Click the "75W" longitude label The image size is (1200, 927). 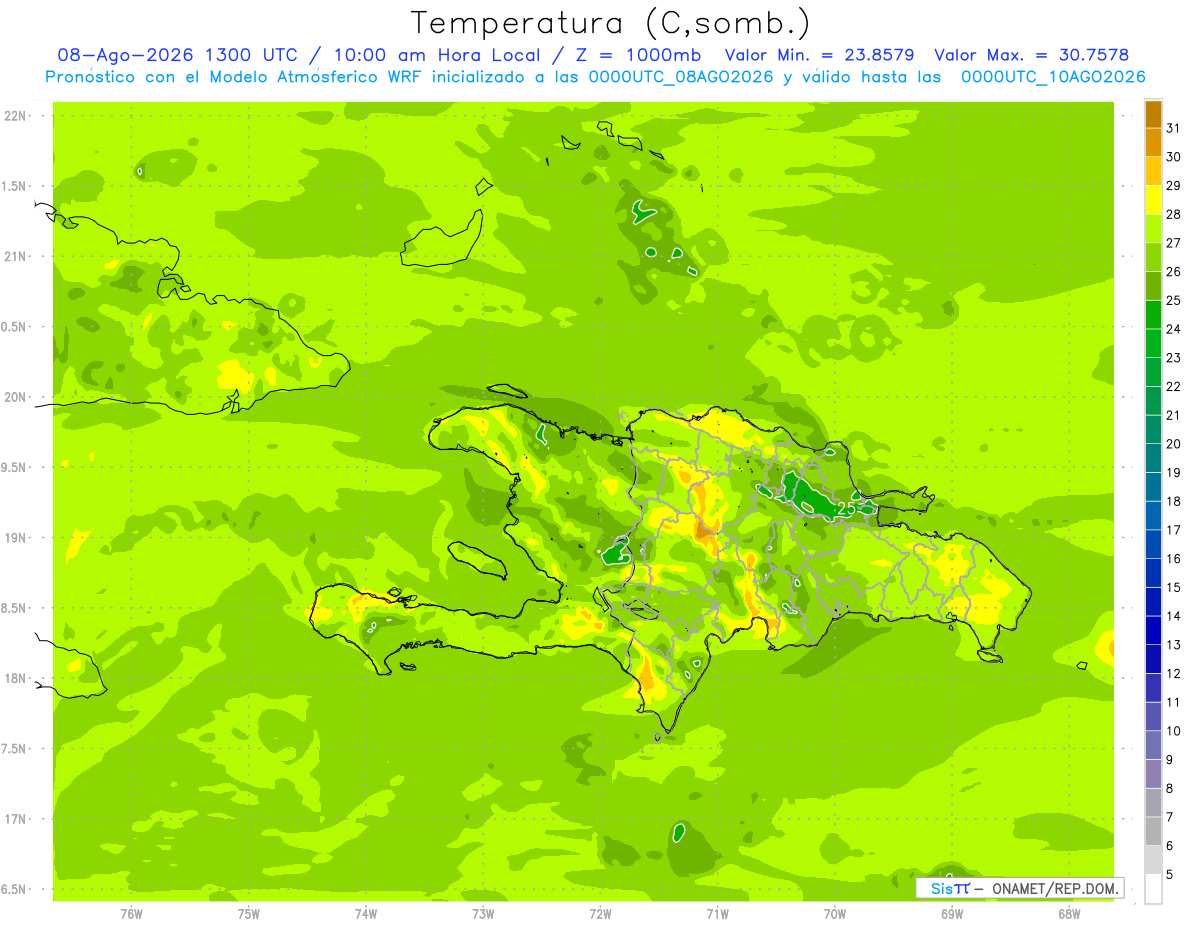click(x=249, y=914)
